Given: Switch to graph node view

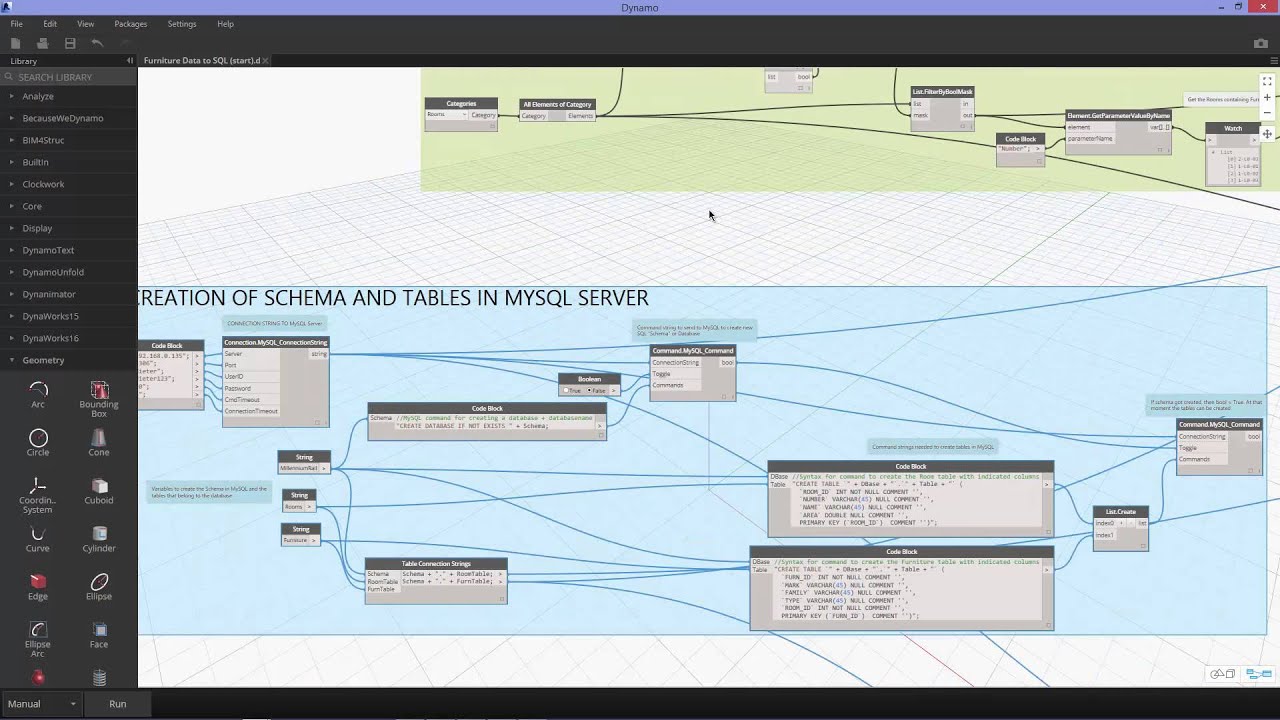Looking at the screenshot, I should tap(1259, 674).
